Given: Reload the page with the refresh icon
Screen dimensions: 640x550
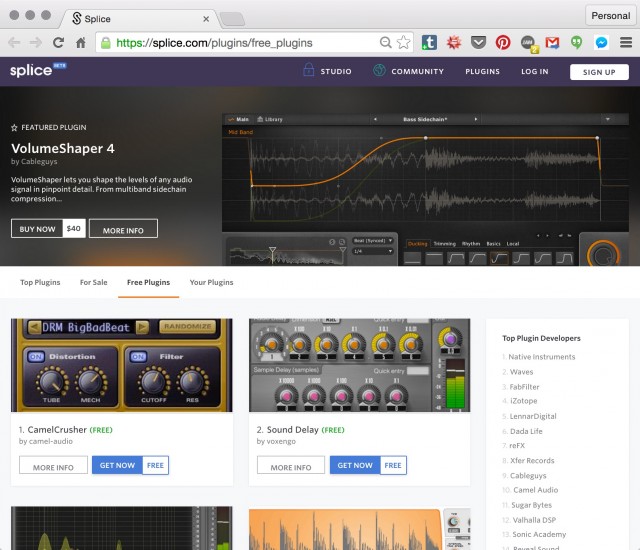Looking at the screenshot, I should coord(59,43).
